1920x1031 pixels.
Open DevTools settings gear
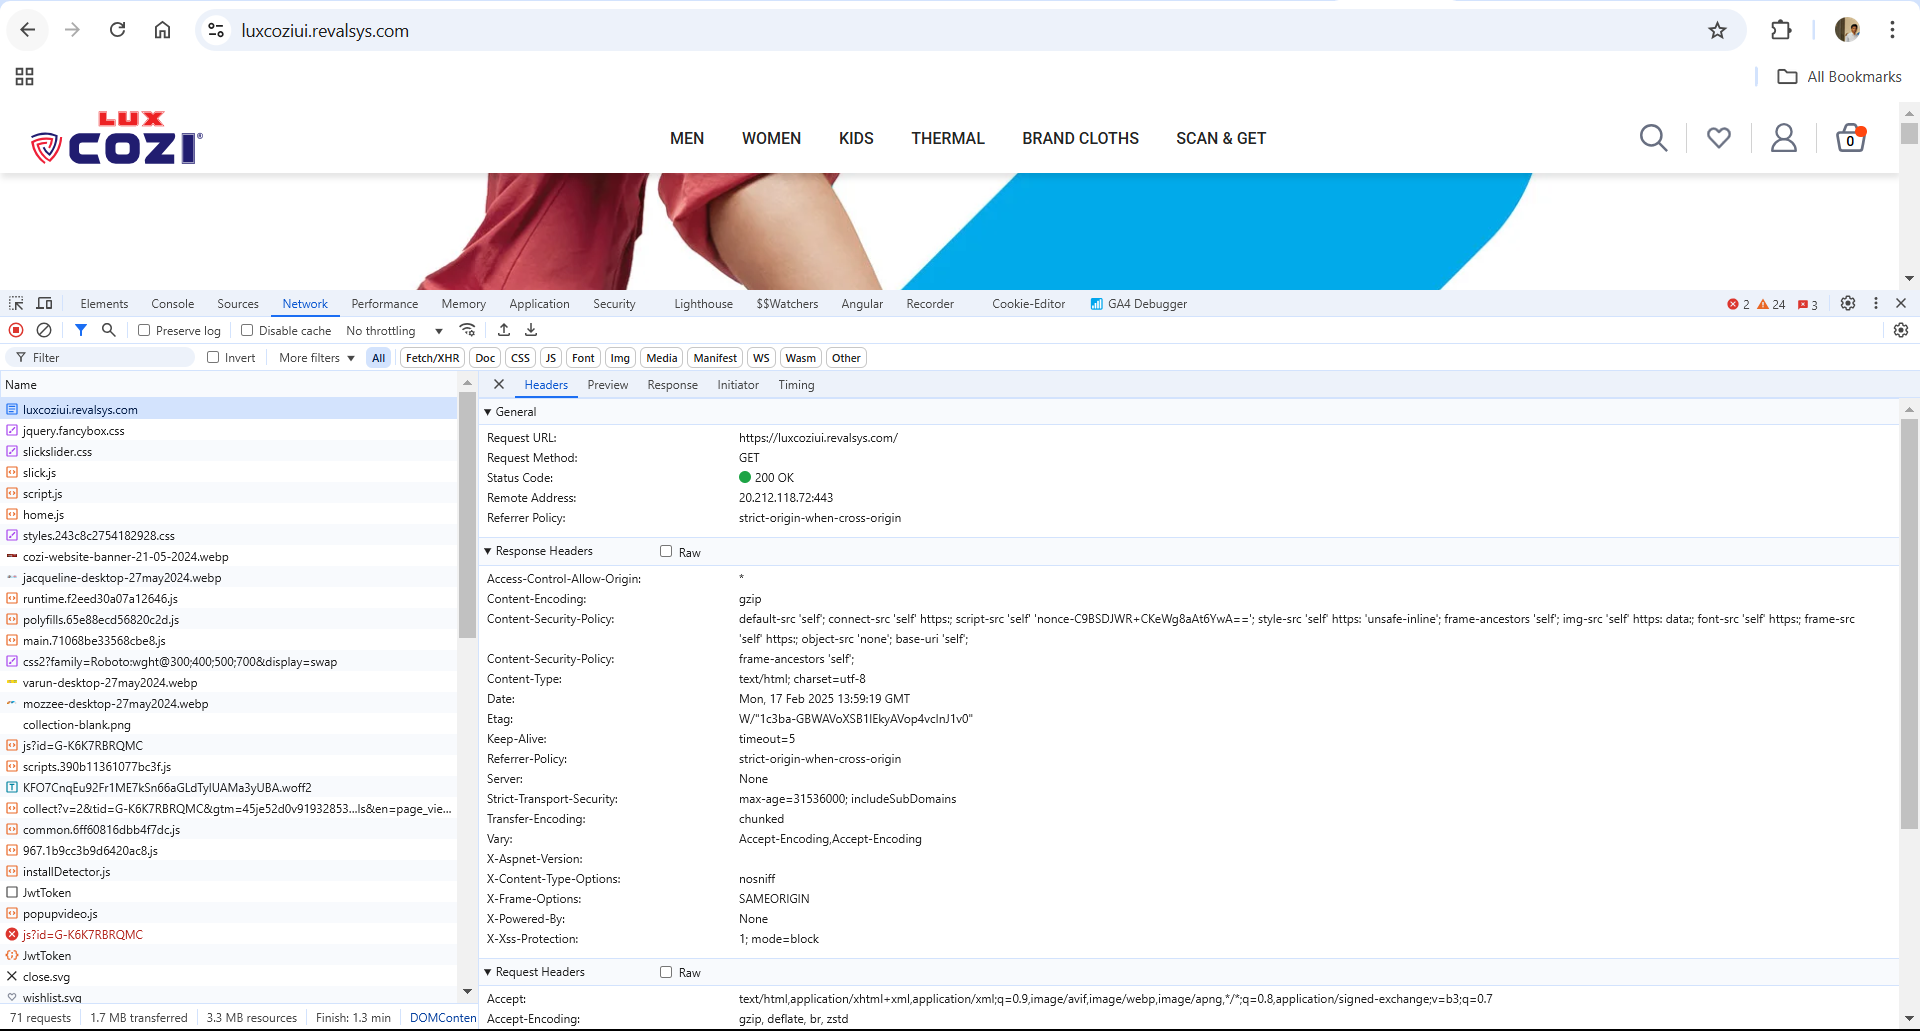coord(1848,304)
